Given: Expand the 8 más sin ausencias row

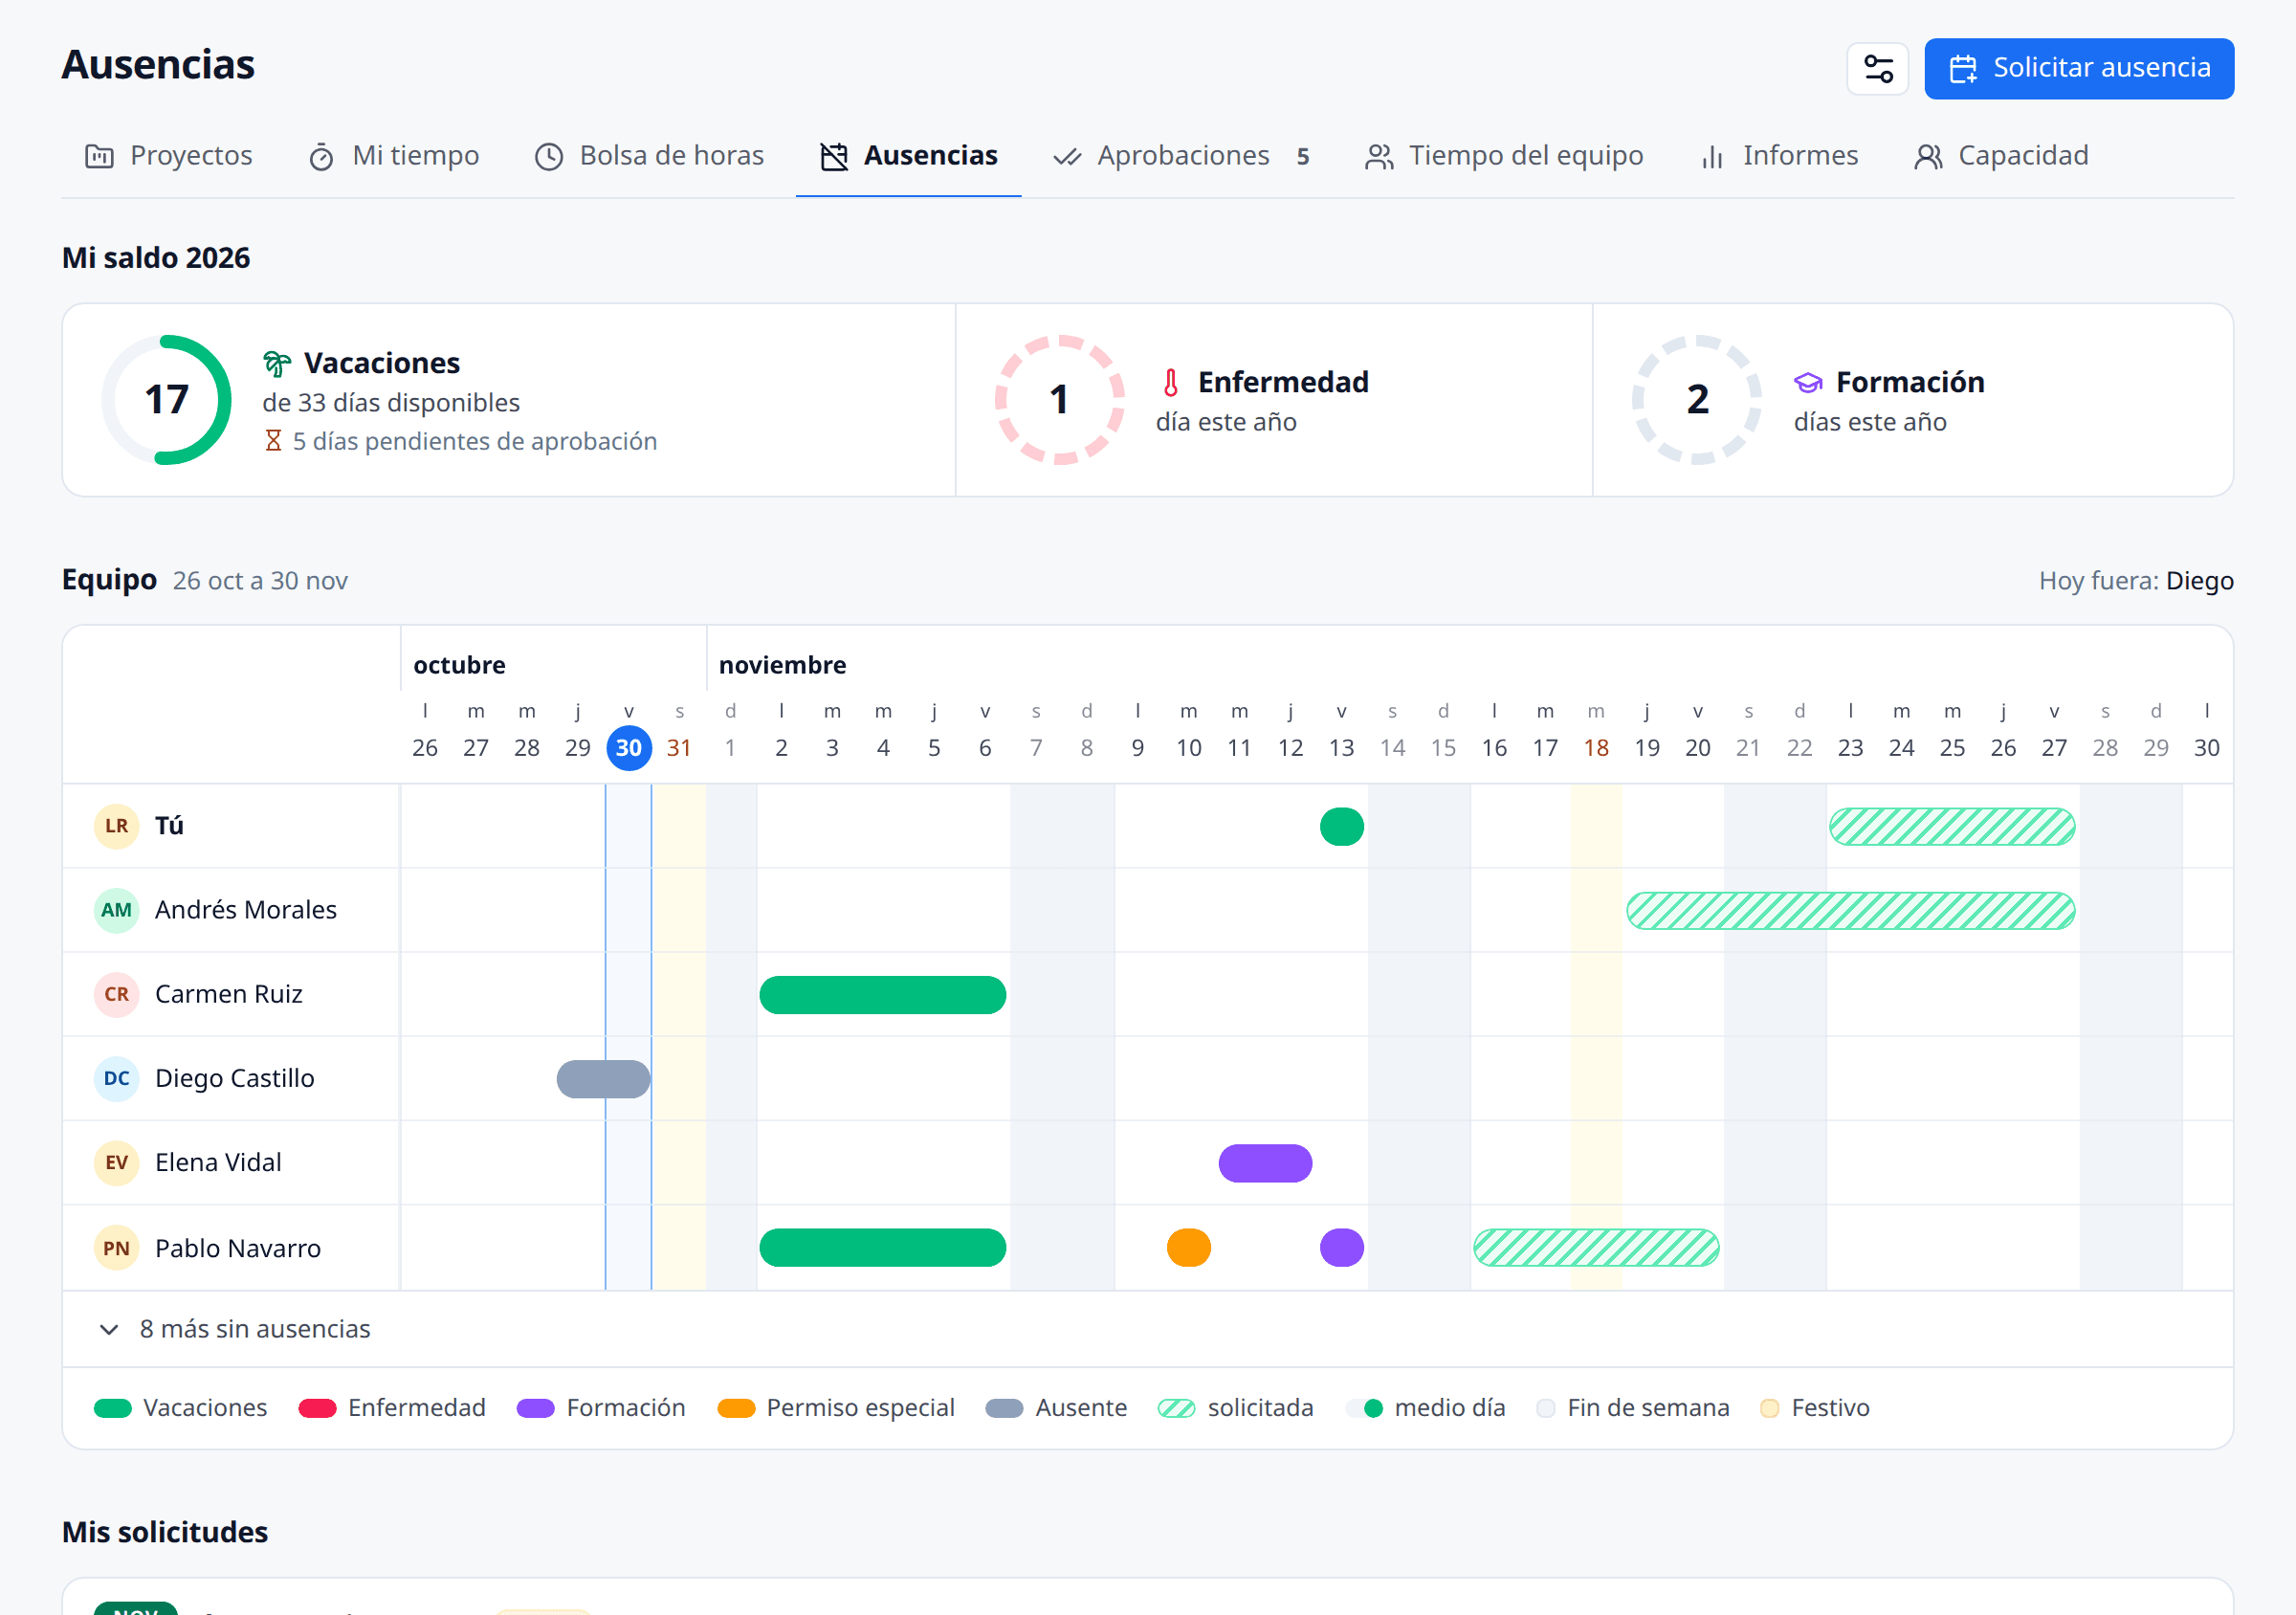Looking at the screenshot, I should click(1147, 1329).
